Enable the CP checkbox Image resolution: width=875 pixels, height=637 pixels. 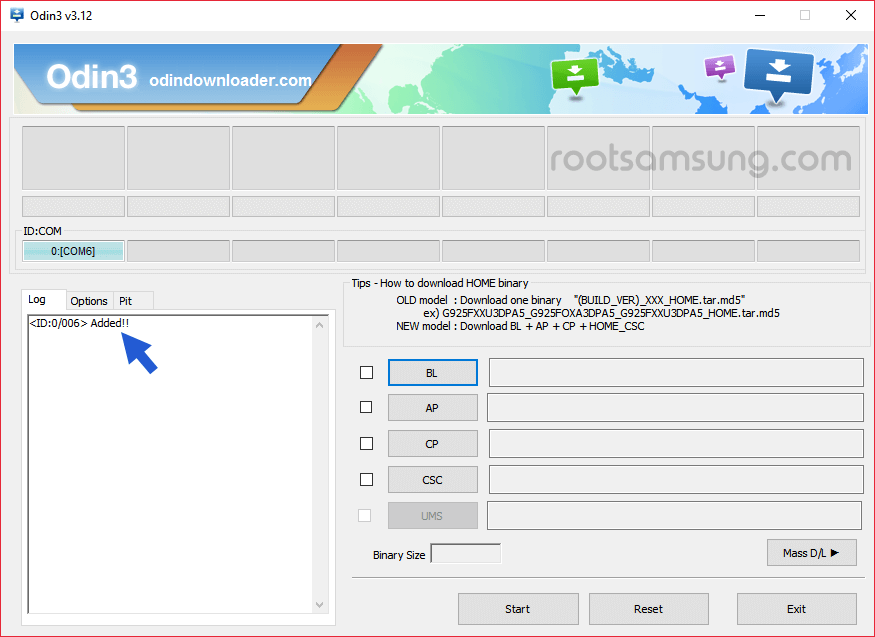point(366,443)
